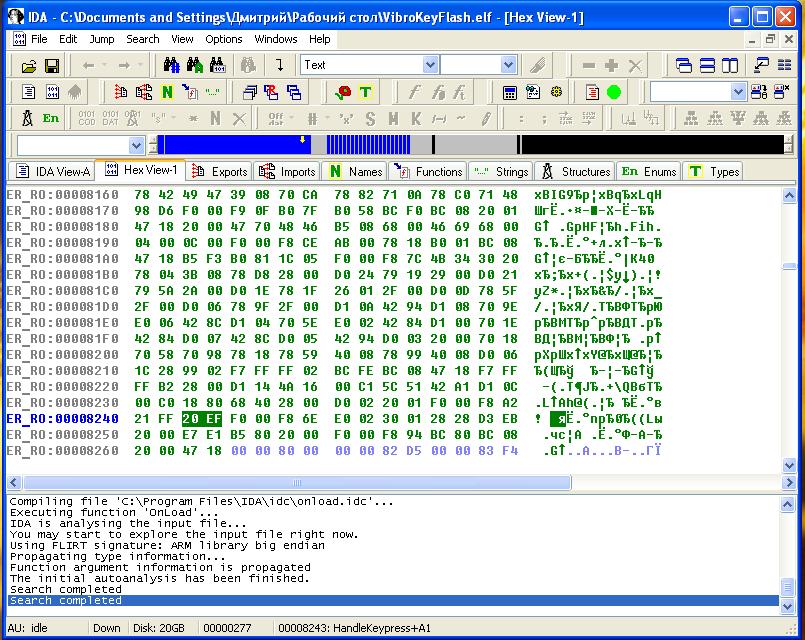The width and height of the screenshot is (805, 640).
Task: Switch to the Strings tab
Action: (x=501, y=171)
